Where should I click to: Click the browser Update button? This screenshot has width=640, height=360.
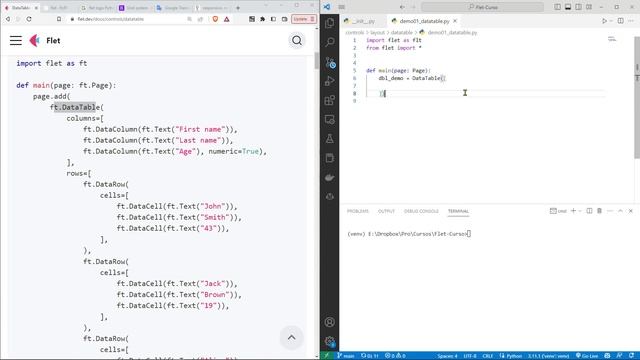point(304,19)
